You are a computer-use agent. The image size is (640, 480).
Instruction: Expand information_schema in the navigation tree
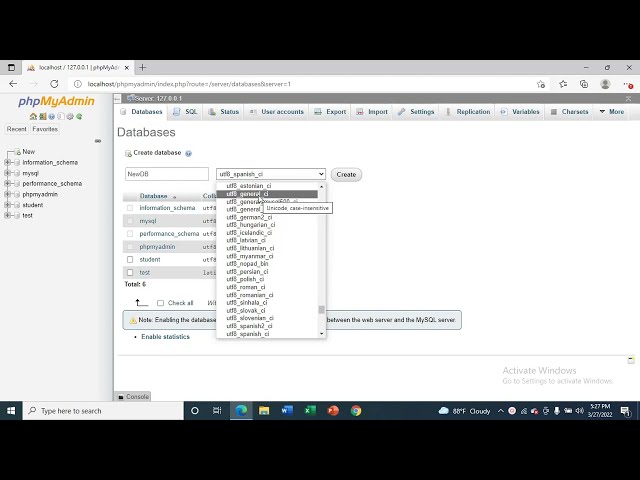[x=7, y=162]
